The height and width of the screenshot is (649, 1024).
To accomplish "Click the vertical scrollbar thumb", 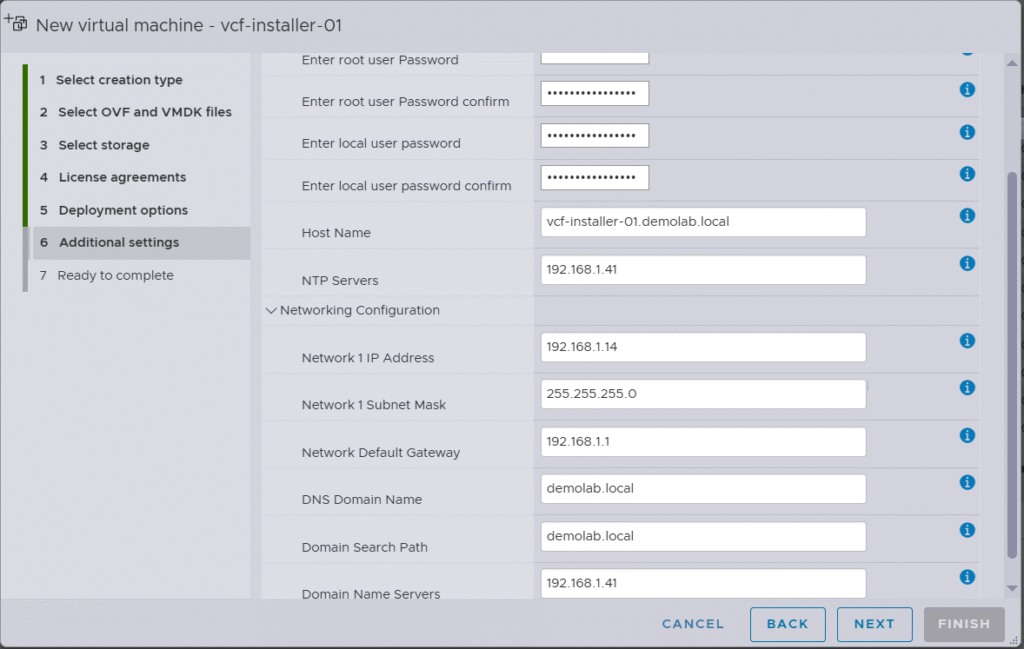I will coord(1012,365).
